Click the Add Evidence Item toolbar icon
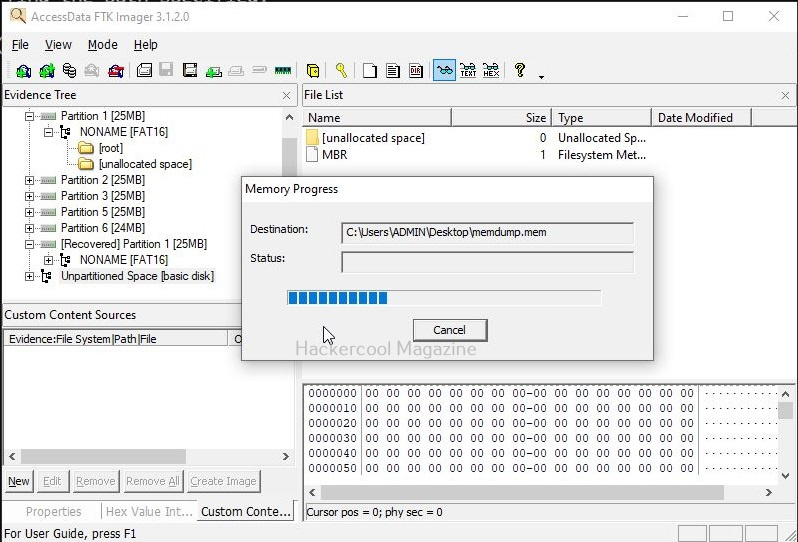 [x=23, y=70]
